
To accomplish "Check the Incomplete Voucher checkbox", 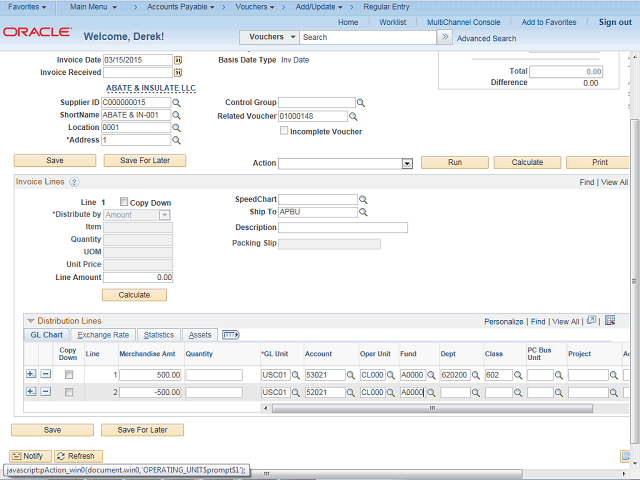I will coord(285,131).
